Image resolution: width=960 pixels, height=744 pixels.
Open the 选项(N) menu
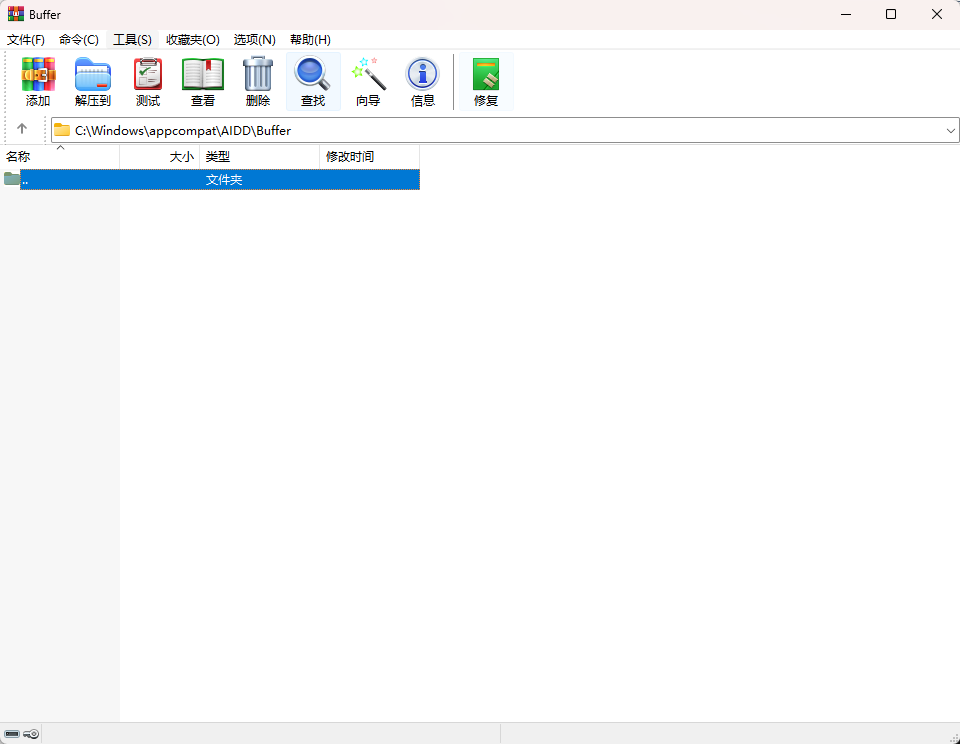coord(255,40)
